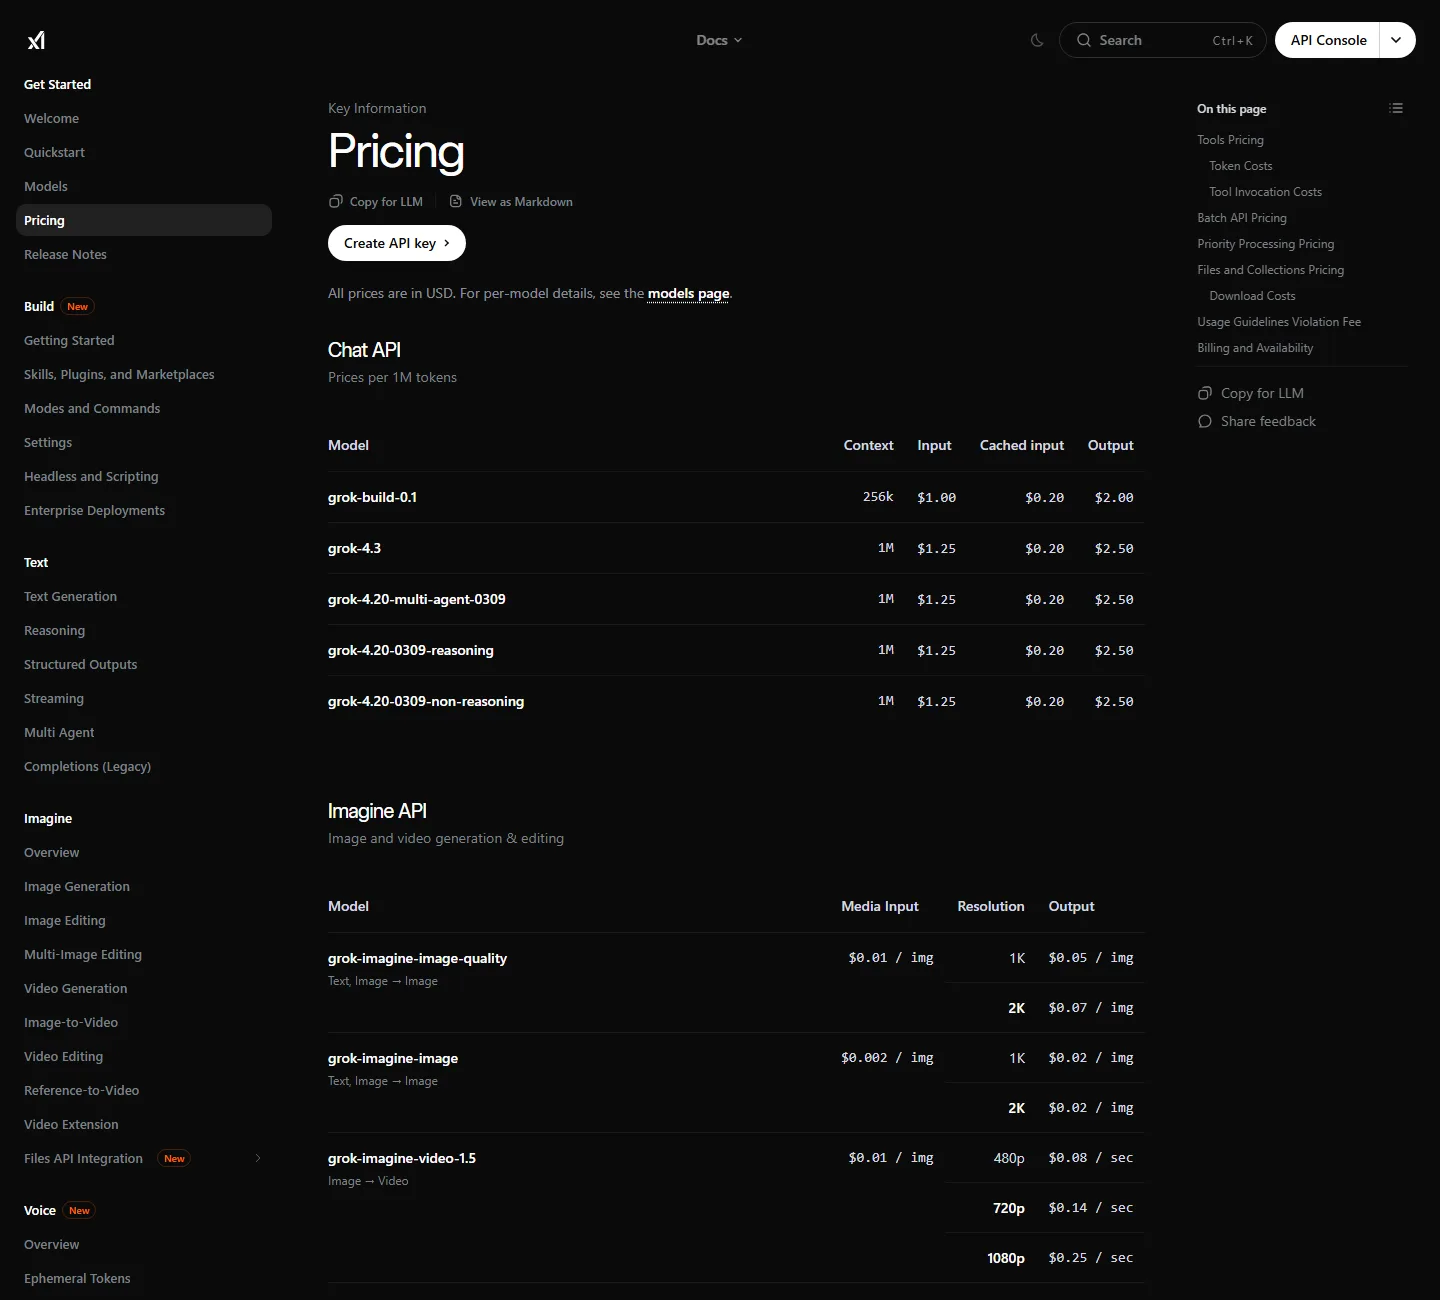
Task: Open Quickstart sidebar item
Action: point(54,152)
